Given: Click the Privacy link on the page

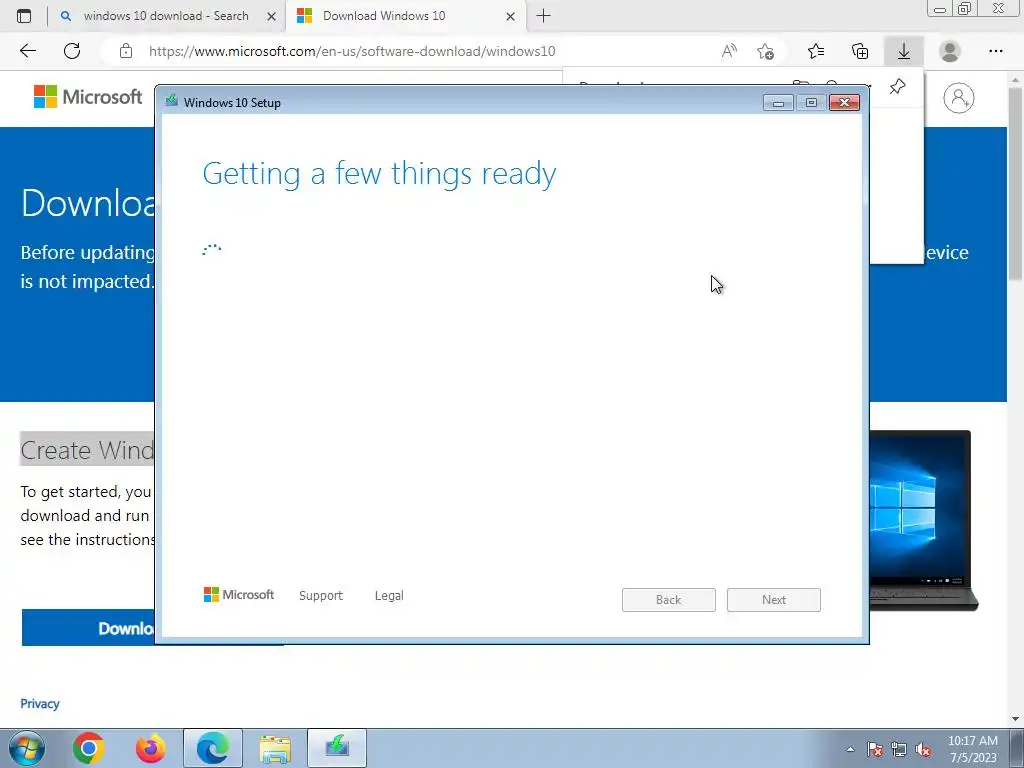Looking at the screenshot, I should (40, 703).
